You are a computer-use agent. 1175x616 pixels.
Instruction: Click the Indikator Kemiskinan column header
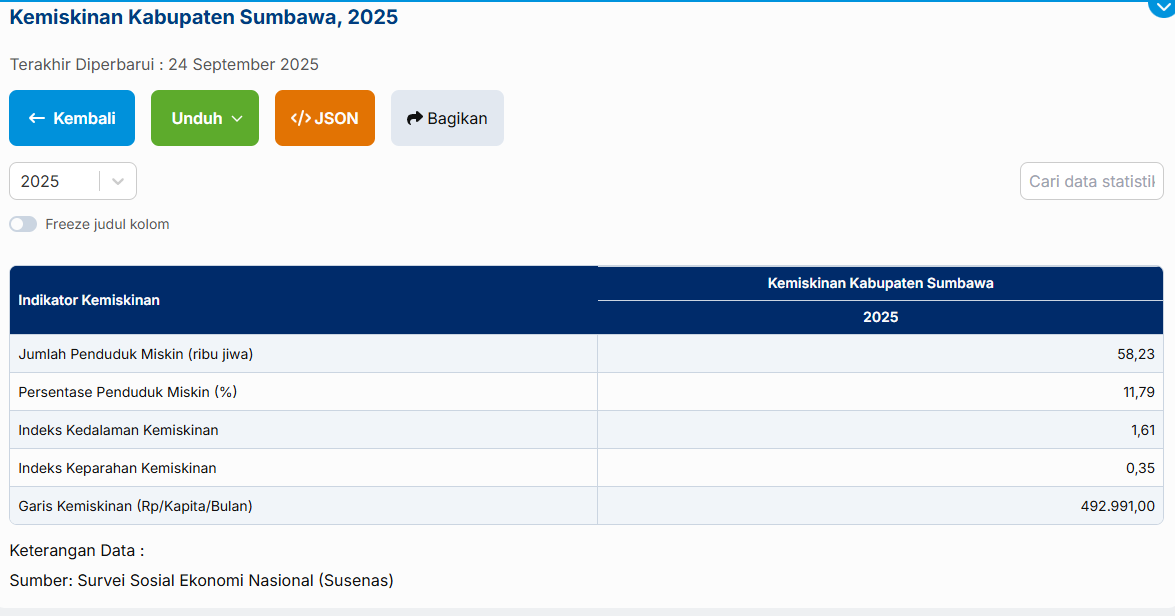(89, 300)
